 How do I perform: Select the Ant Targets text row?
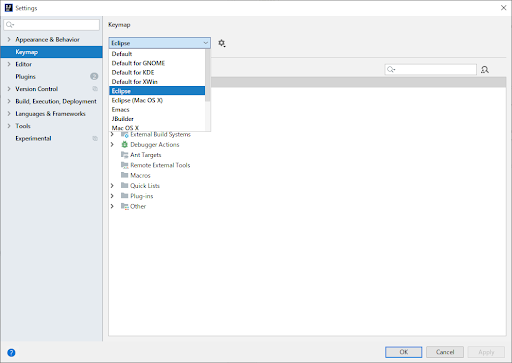coord(146,155)
